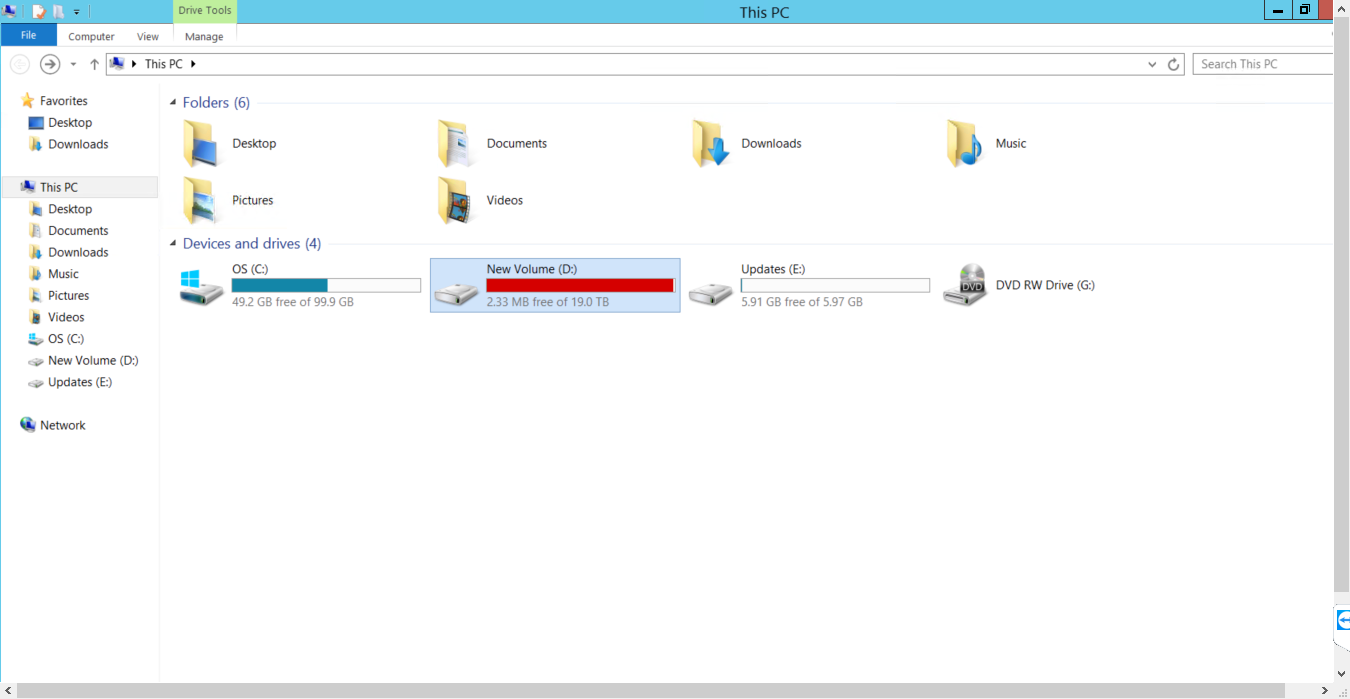The image size is (1350, 699).
Task: Click the red New Volume (D:) capacity bar
Action: [x=581, y=286]
